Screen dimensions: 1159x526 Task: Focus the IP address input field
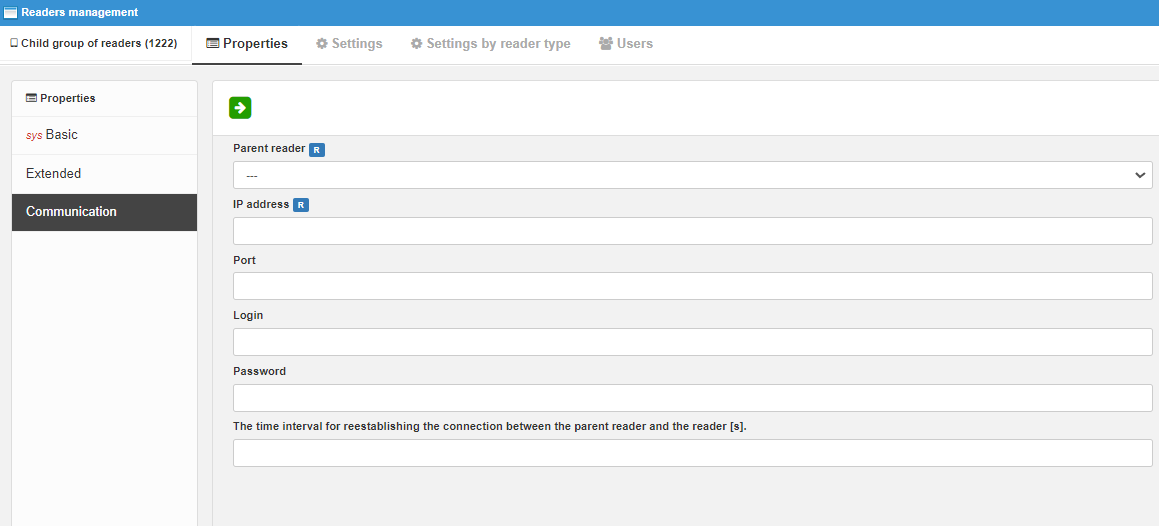point(693,231)
